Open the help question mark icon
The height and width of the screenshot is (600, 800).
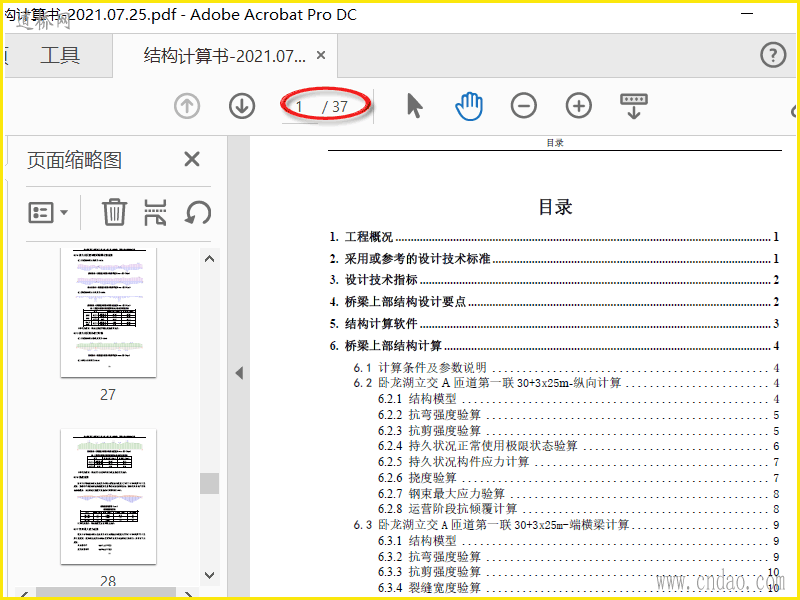[773, 55]
